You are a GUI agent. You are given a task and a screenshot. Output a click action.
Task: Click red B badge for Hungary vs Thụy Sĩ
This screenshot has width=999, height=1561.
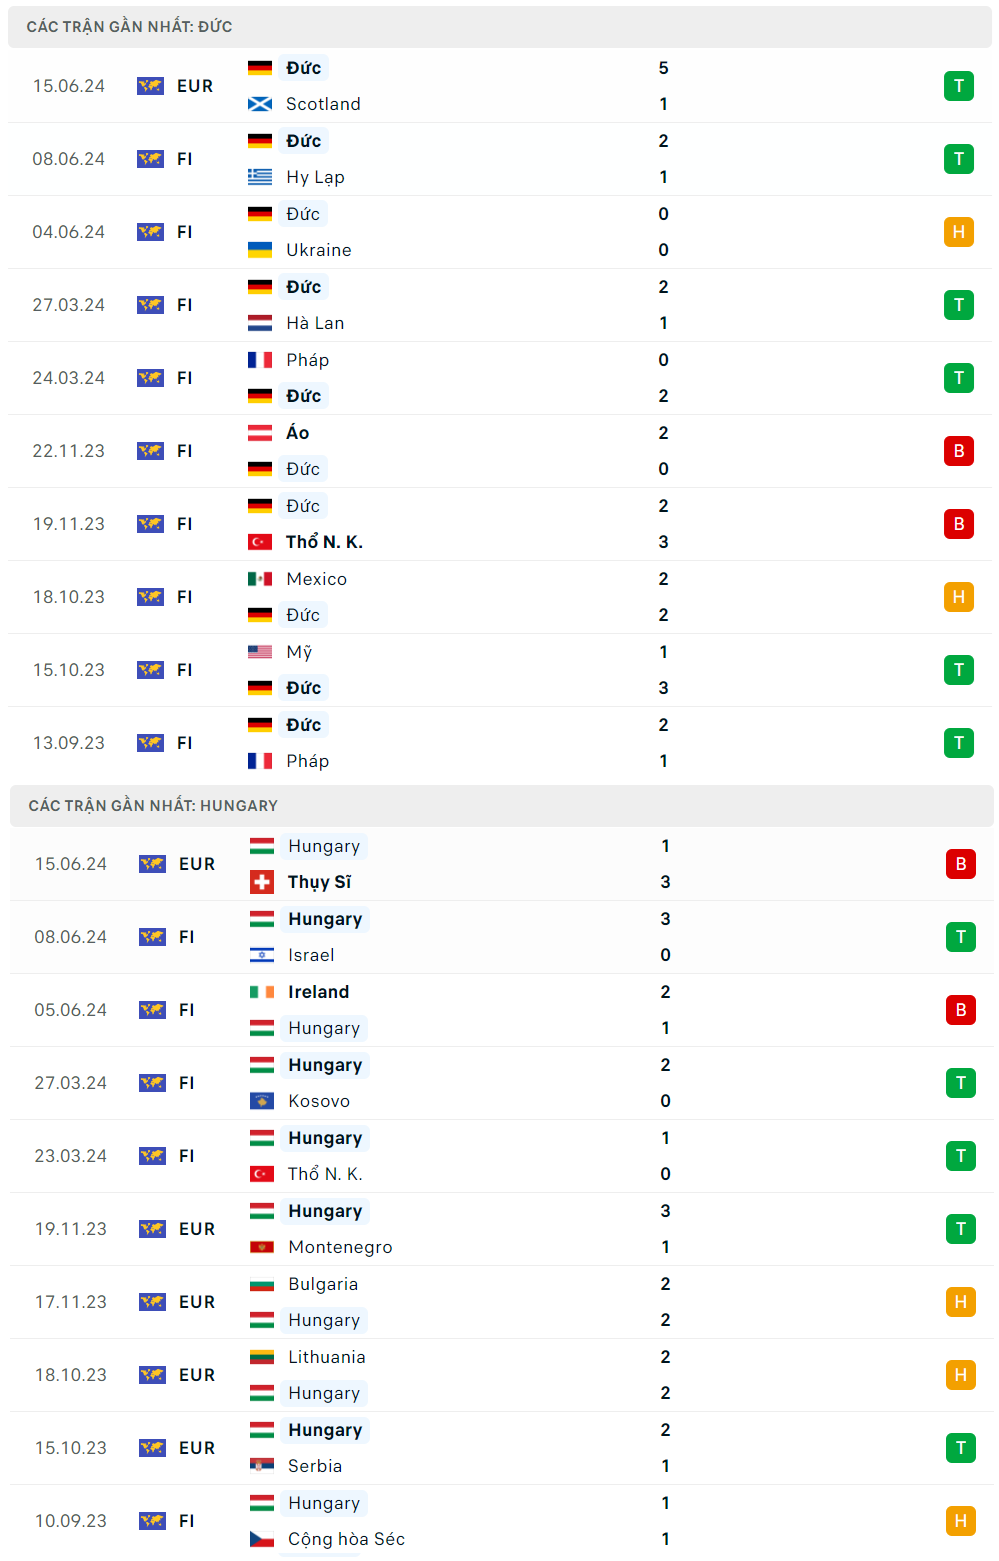(x=960, y=864)
